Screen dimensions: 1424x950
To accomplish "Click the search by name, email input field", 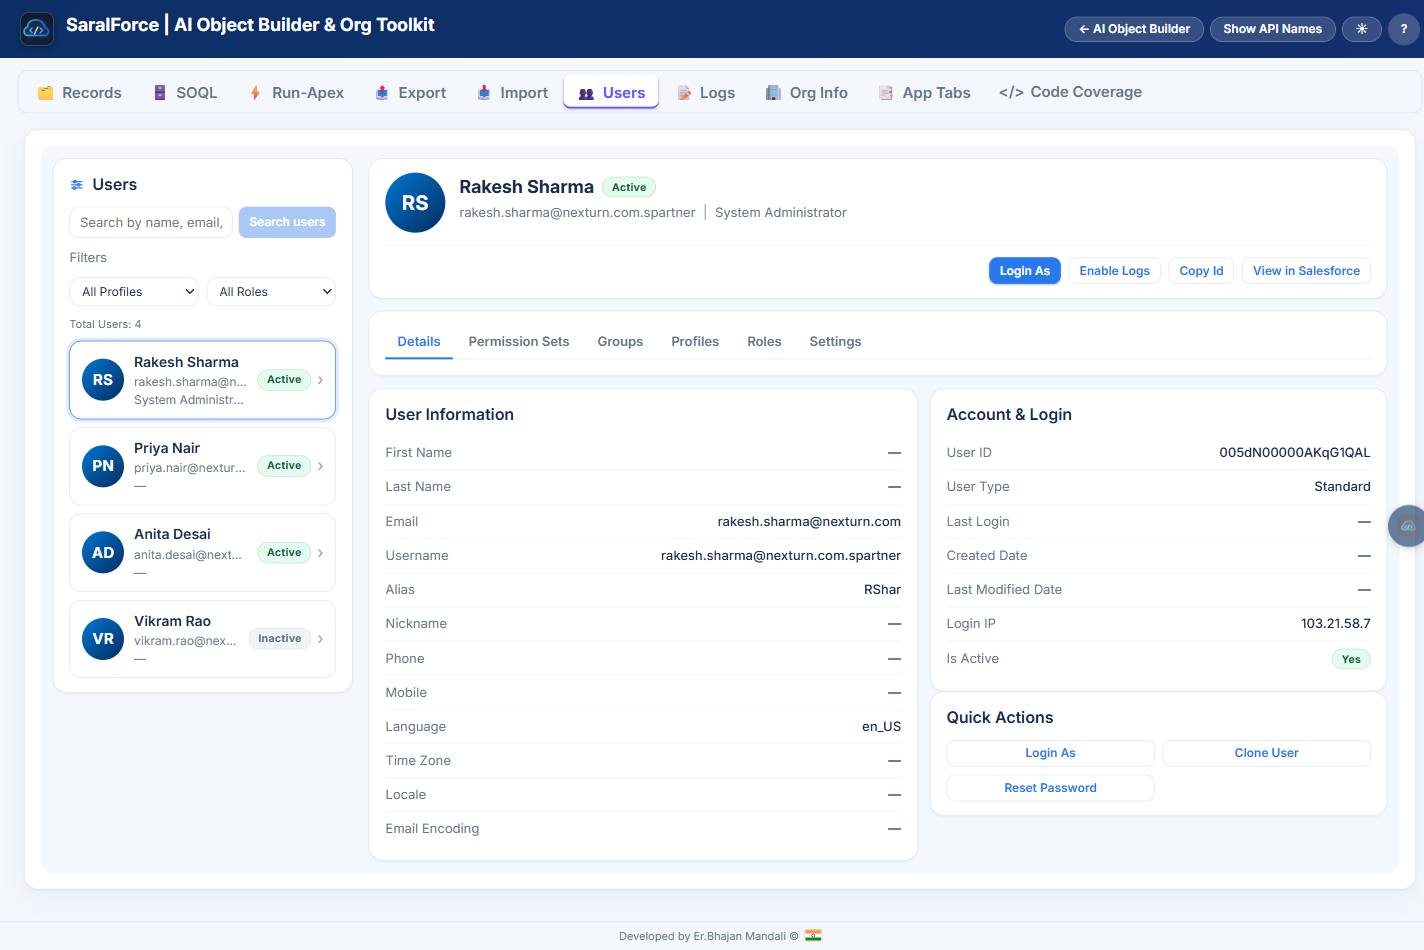I will coord(151,222).
